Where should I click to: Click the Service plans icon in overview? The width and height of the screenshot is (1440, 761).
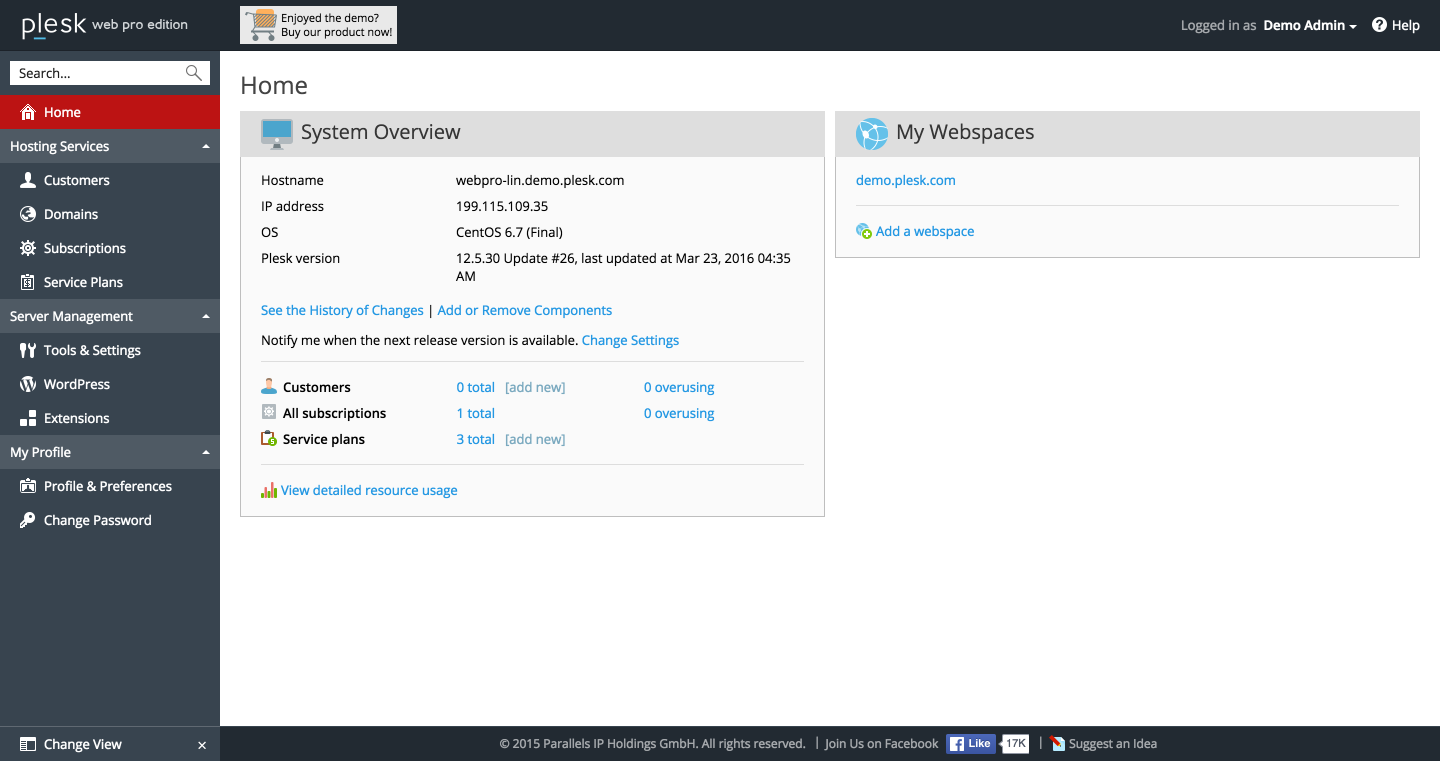click(x=269, y=438)
